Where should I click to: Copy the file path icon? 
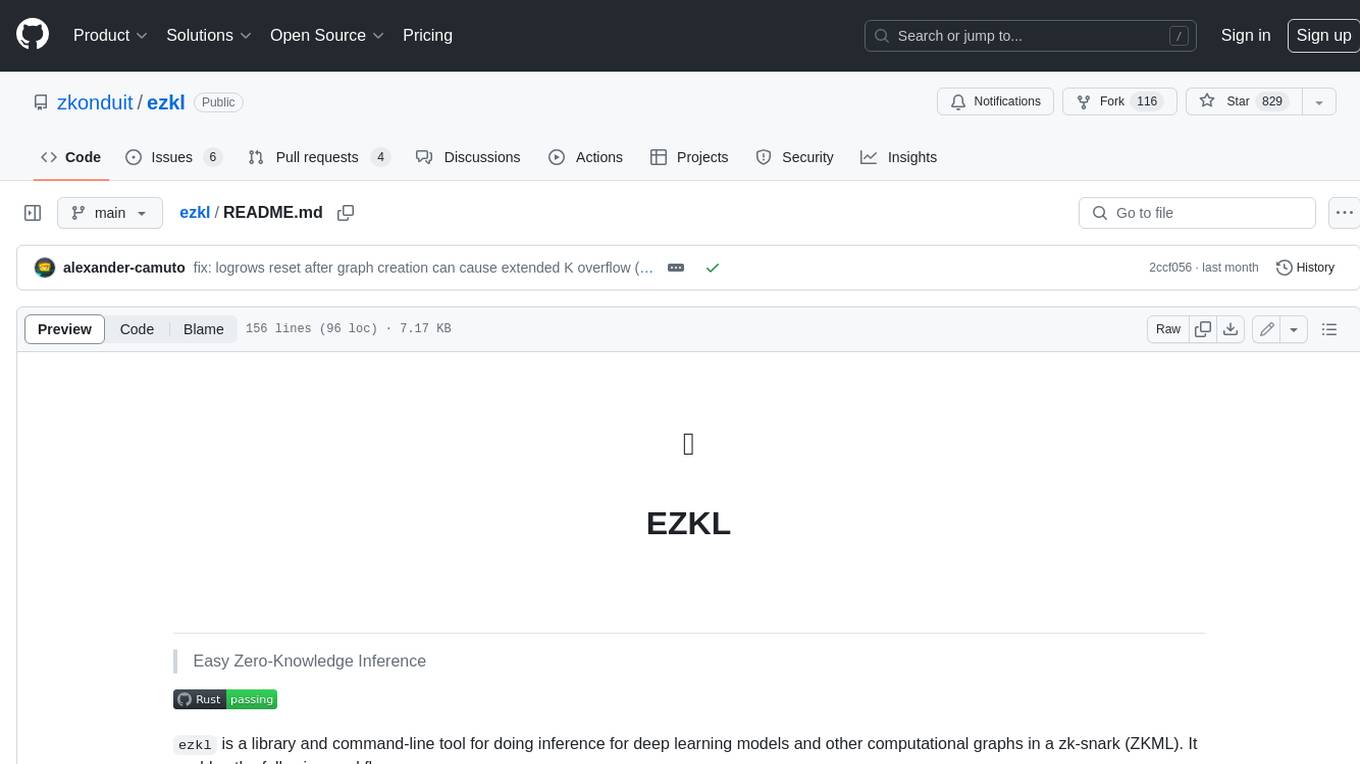[x=346, y=213]
